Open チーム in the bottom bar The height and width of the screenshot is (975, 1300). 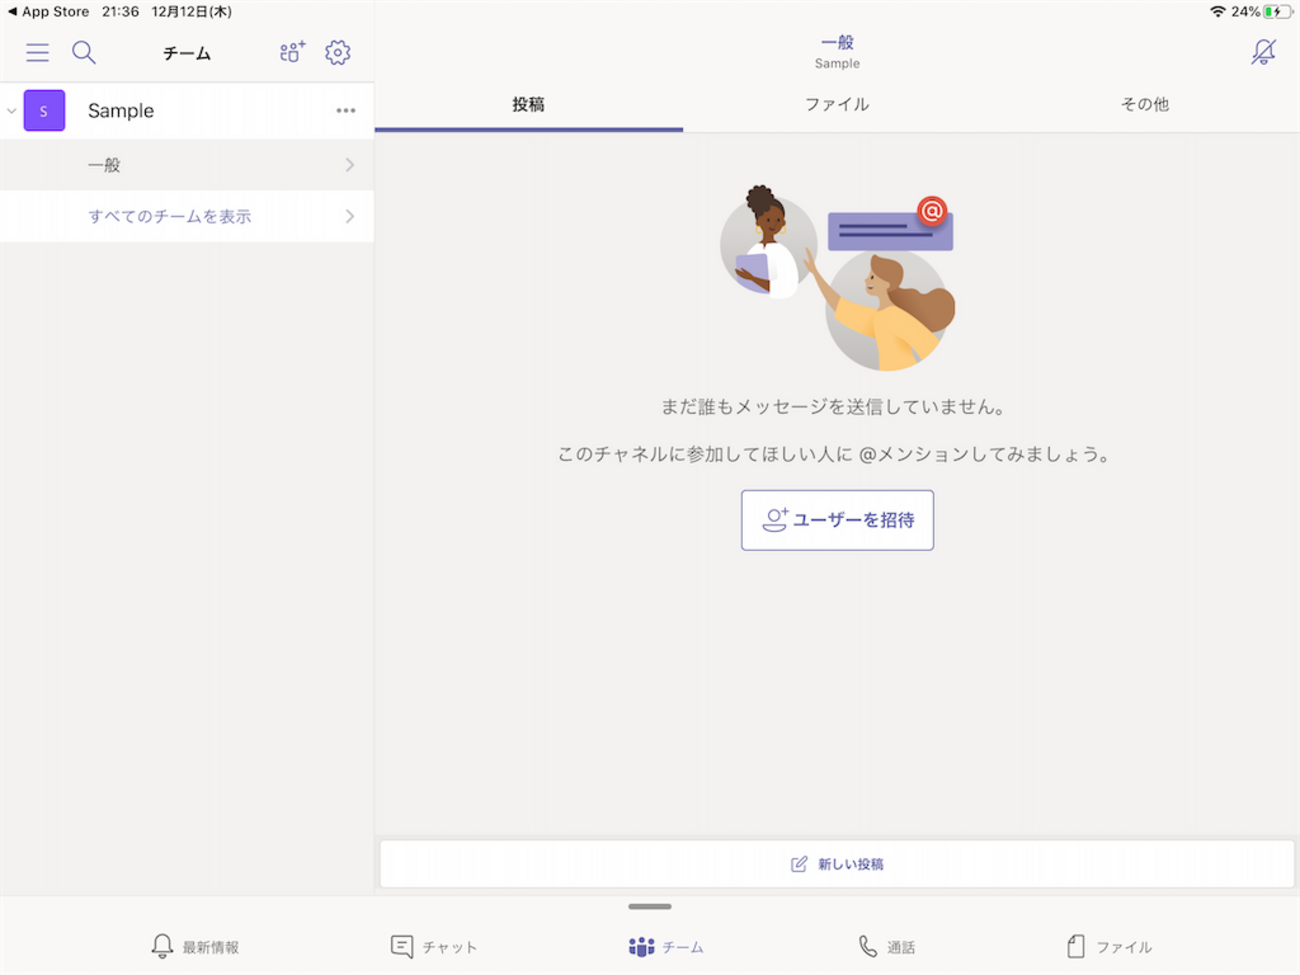[x=666, y=946]
